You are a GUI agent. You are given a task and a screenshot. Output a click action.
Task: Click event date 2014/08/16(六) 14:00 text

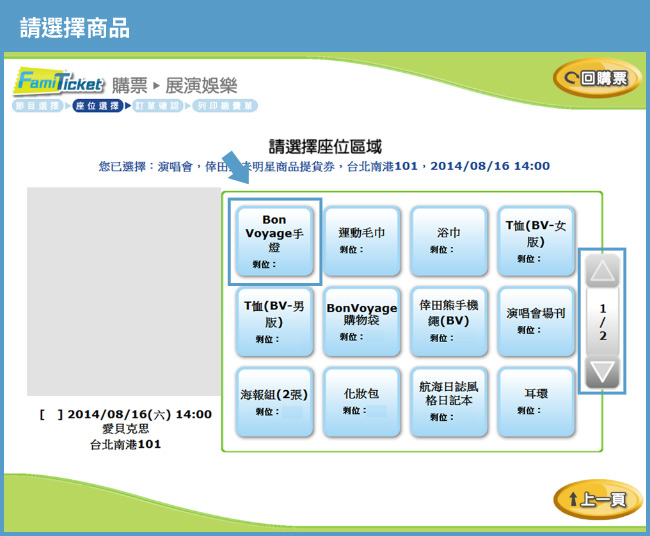(140, 414)
